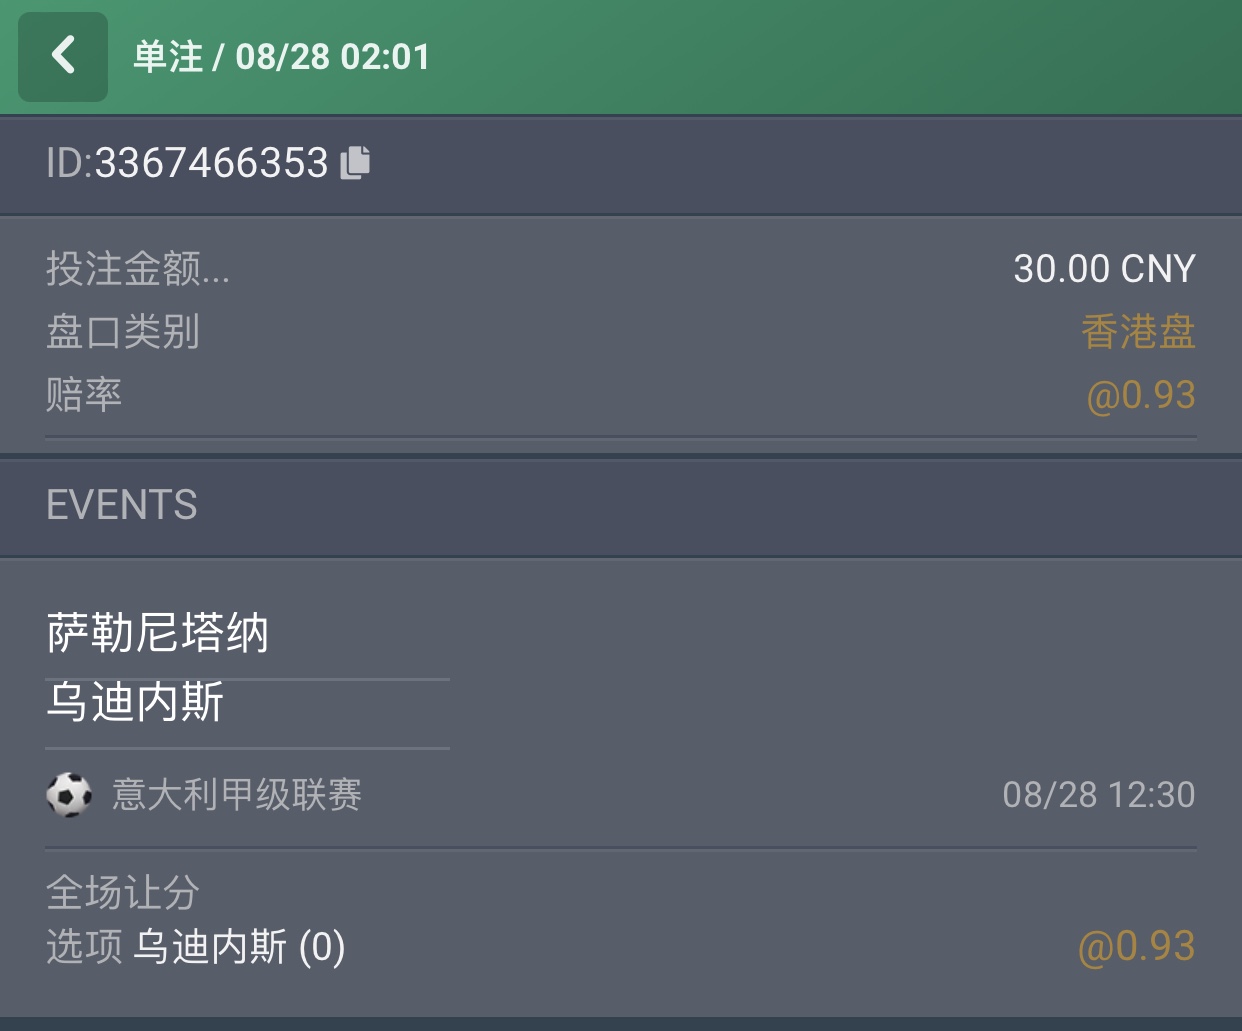Screen dimensions: 1242x1031
Task: Select home team 萨勒尼塔纳
Action: click(x=158, y=633)
